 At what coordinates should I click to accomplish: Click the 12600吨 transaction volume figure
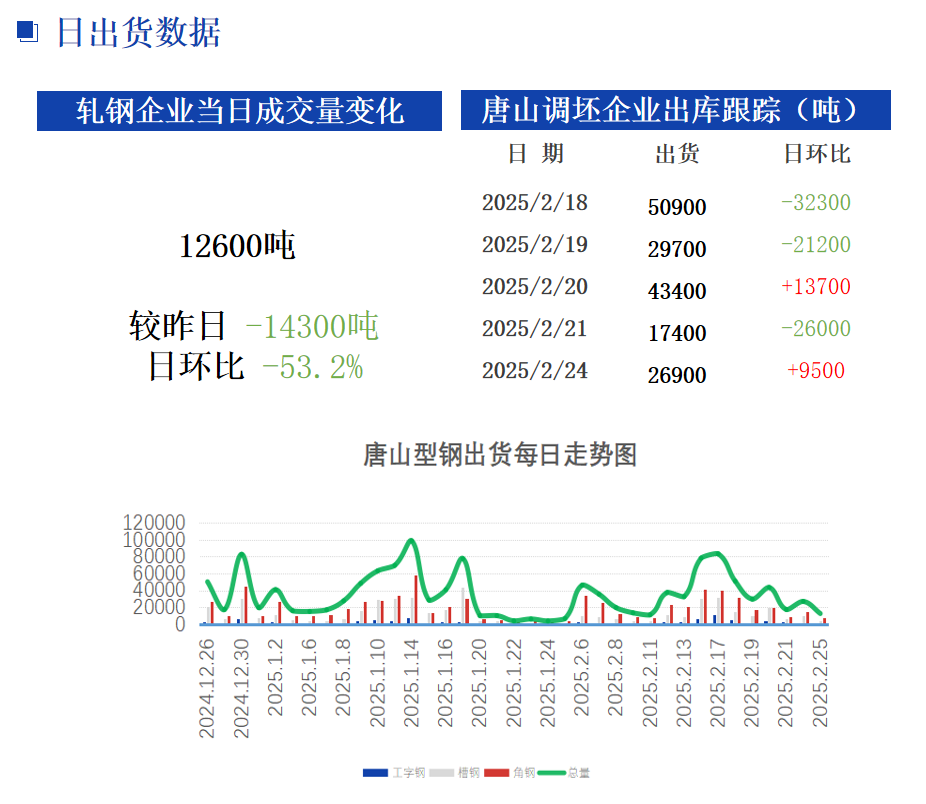[237, 246]
